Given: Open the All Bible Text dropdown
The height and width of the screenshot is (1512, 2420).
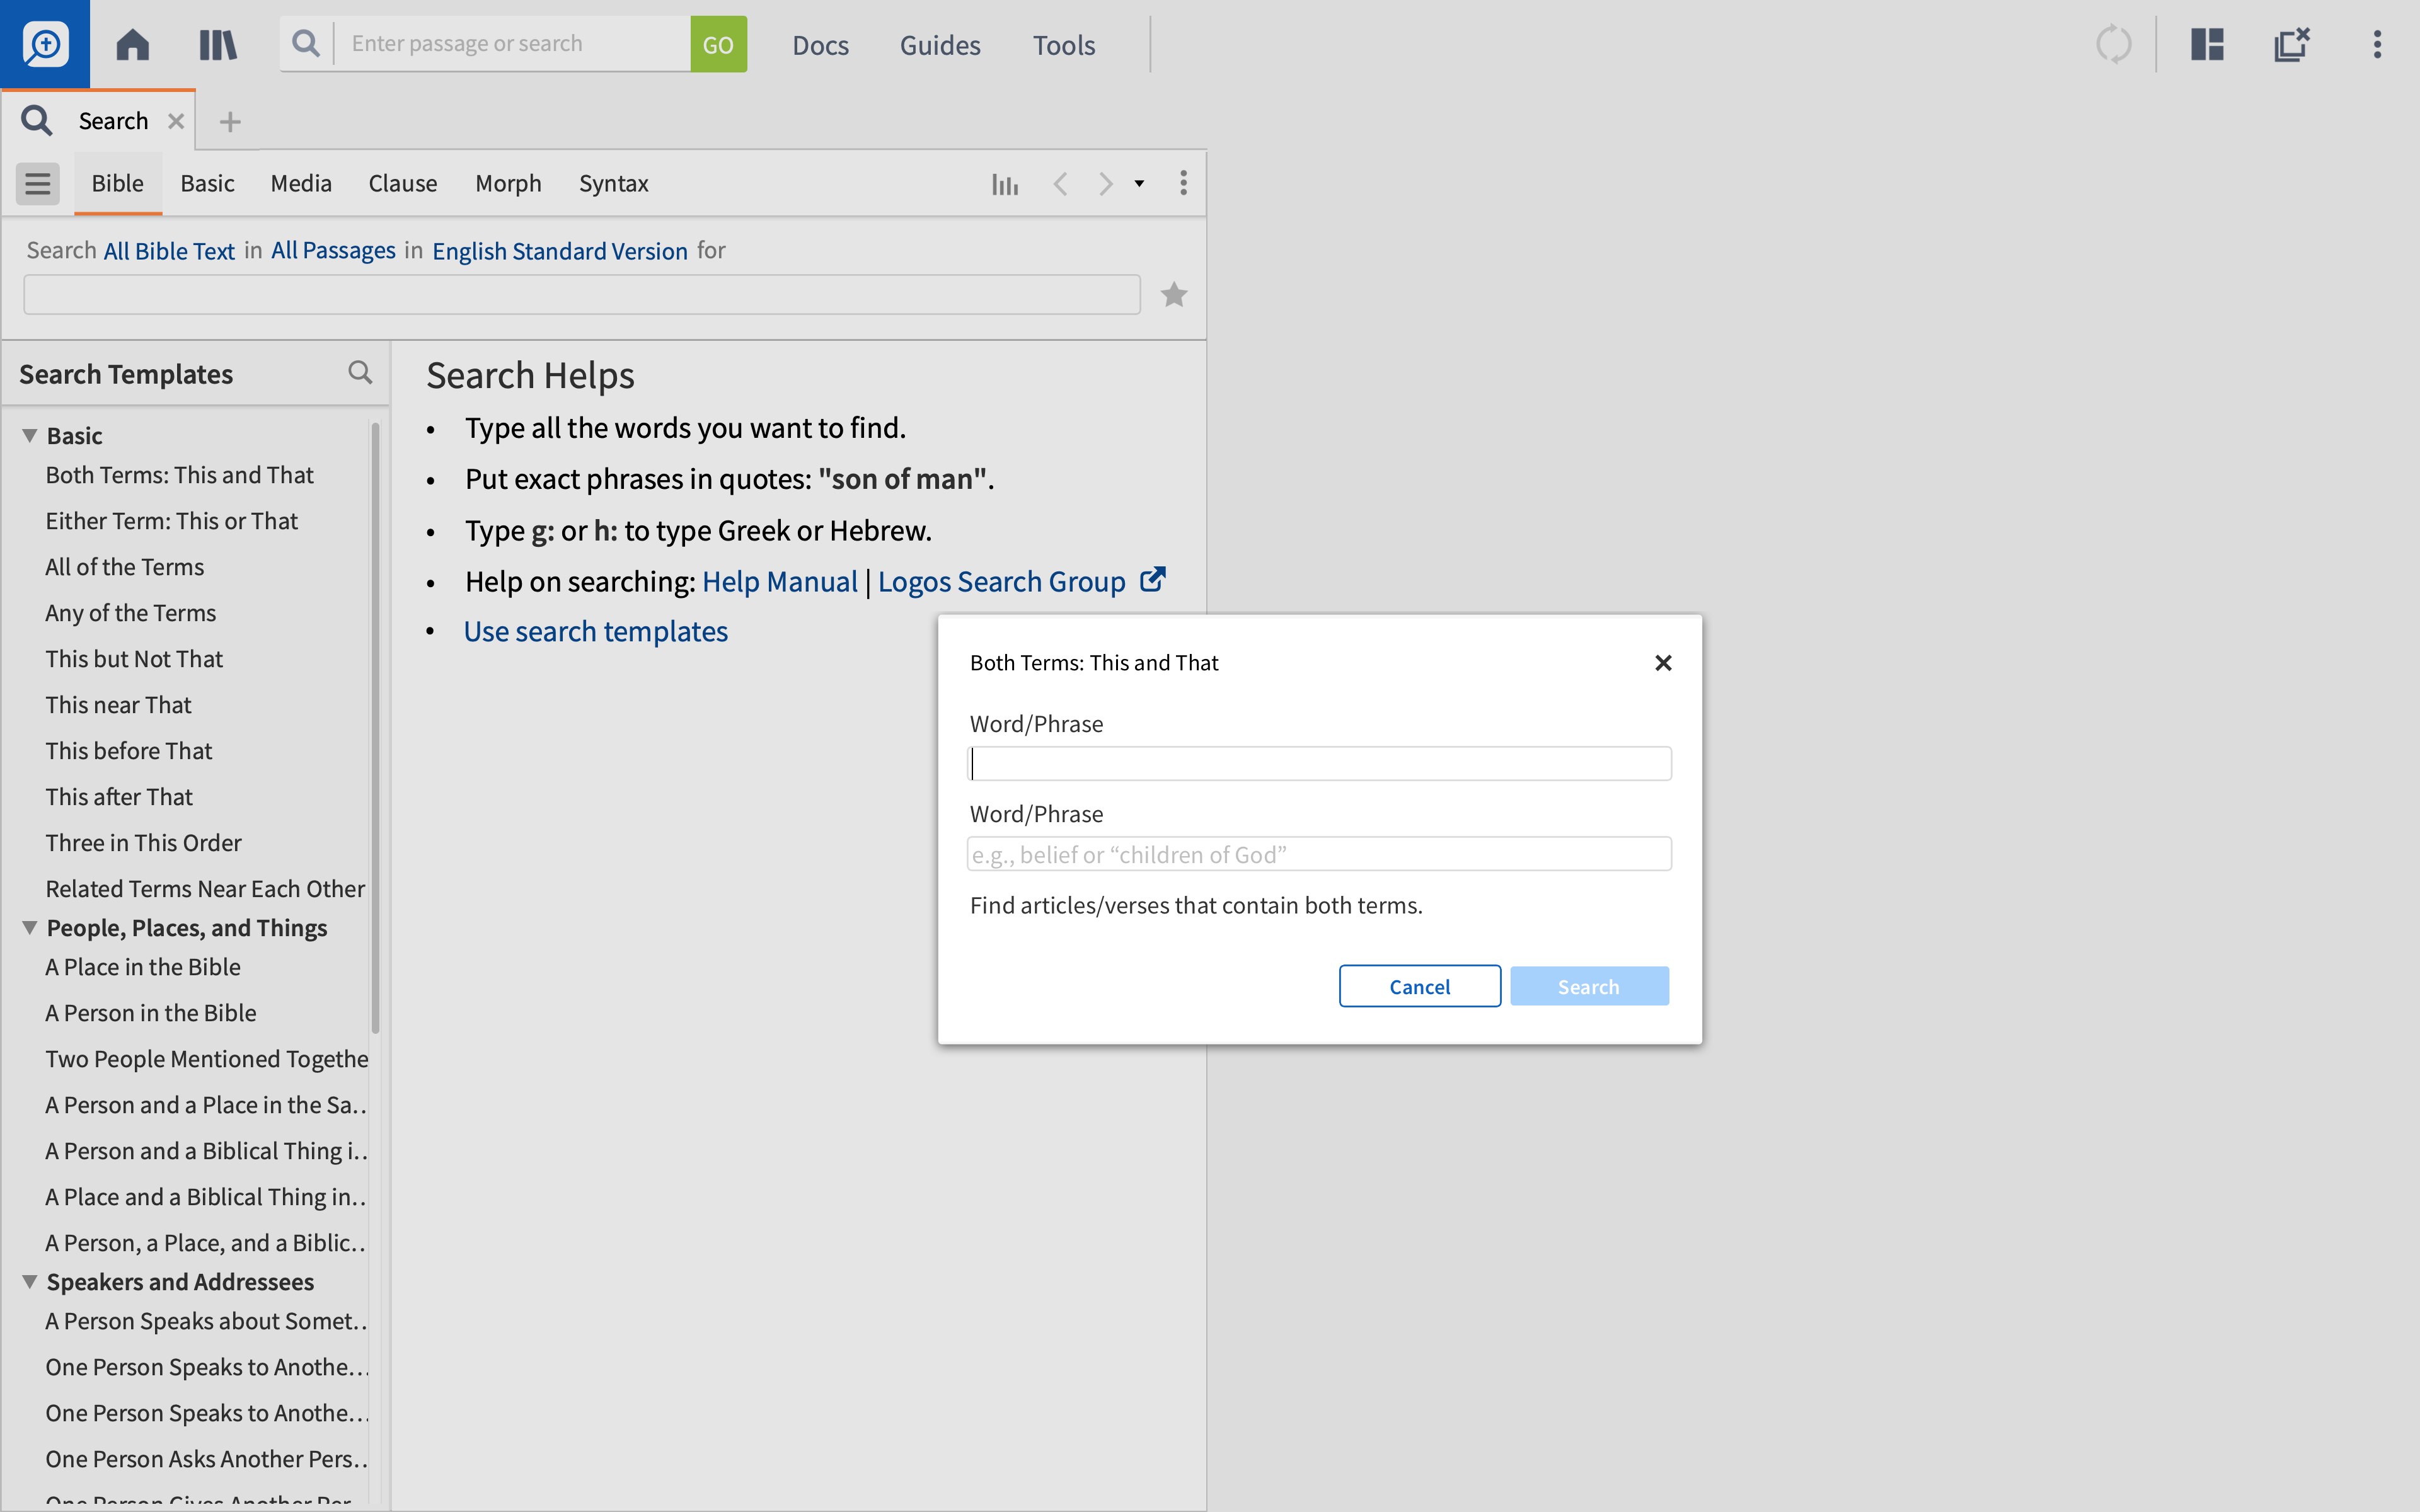Looking at the screenshot, I should coord(169,251).
